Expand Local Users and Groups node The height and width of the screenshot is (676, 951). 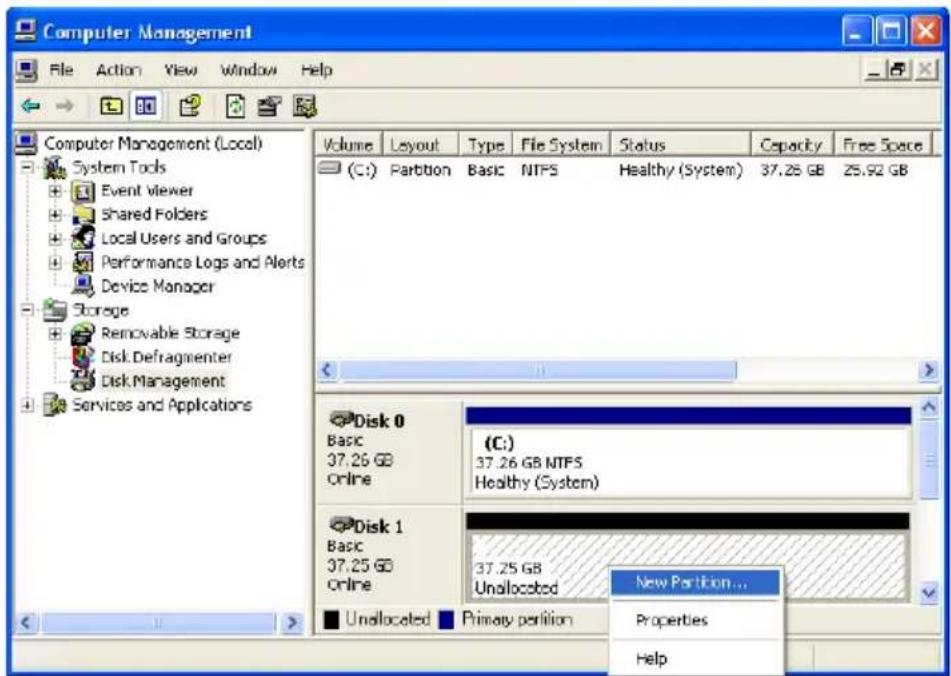[55, 238]
